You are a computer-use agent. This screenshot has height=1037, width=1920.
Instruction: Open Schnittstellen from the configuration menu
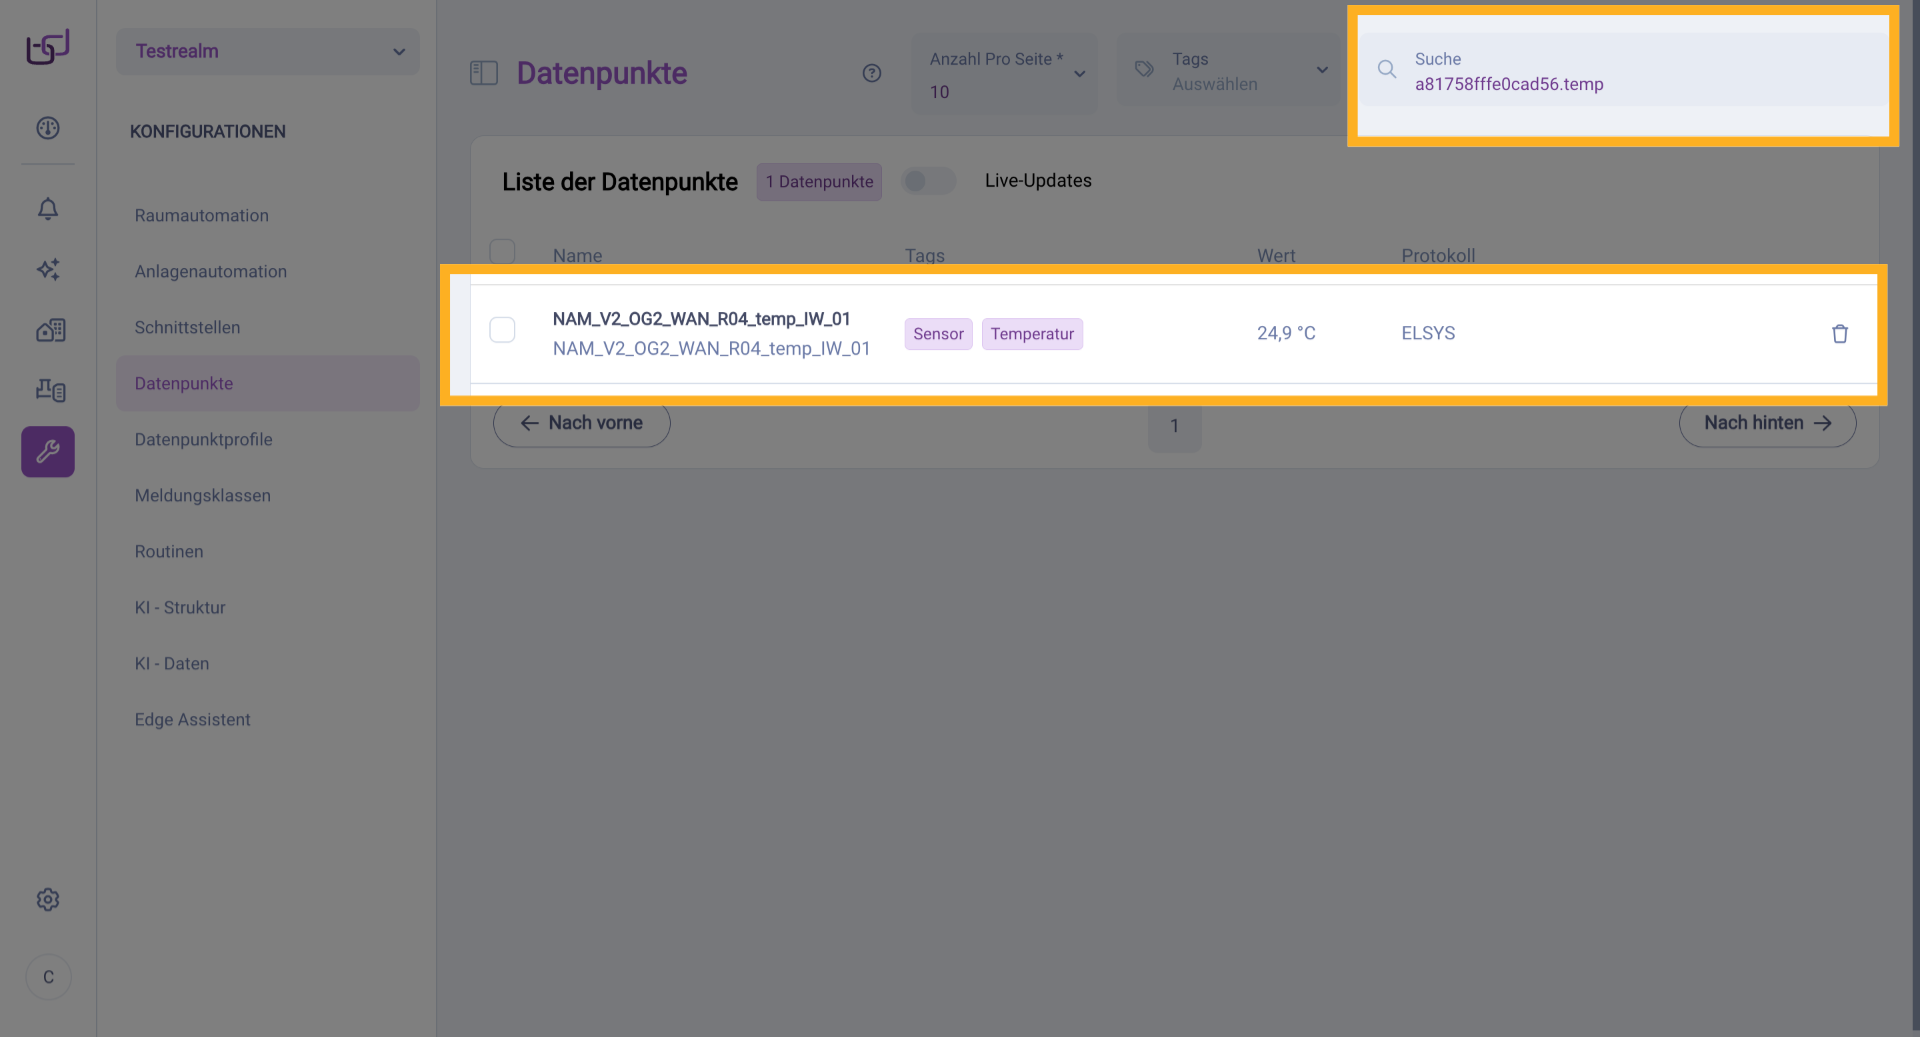click(x=188, y=327)
